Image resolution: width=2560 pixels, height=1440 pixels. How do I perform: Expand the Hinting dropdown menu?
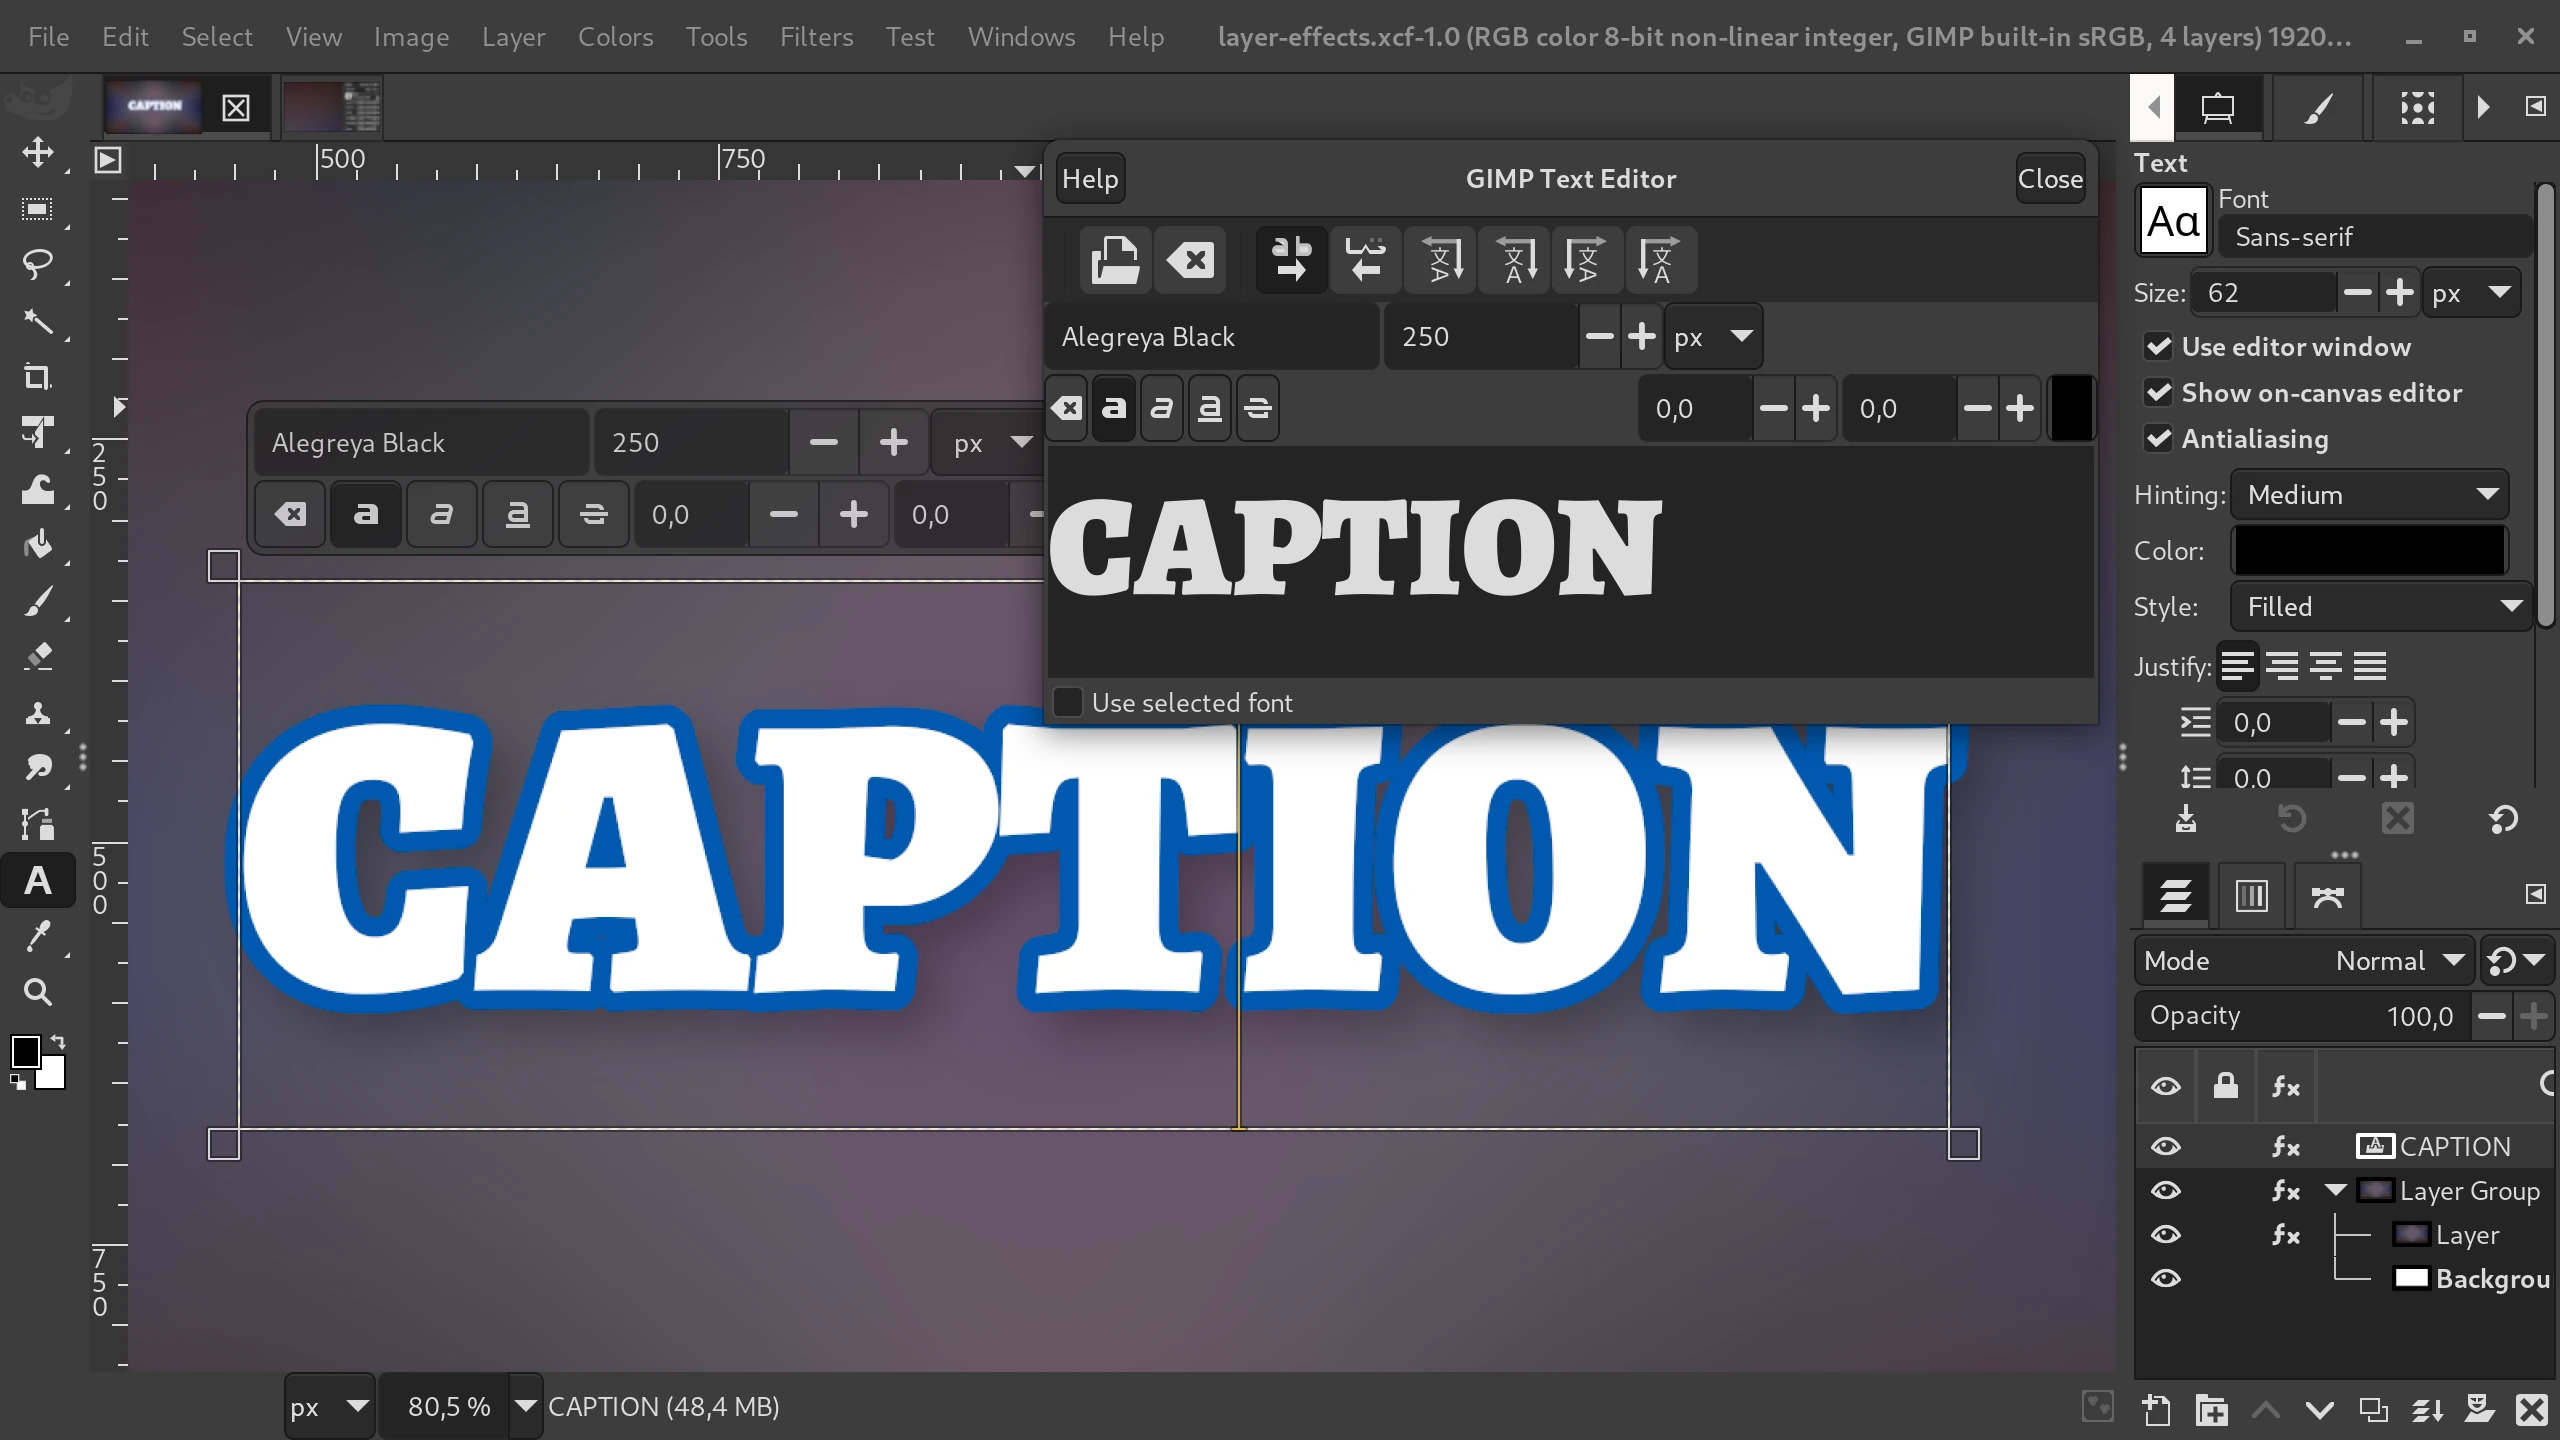[x=2372, y=494]
